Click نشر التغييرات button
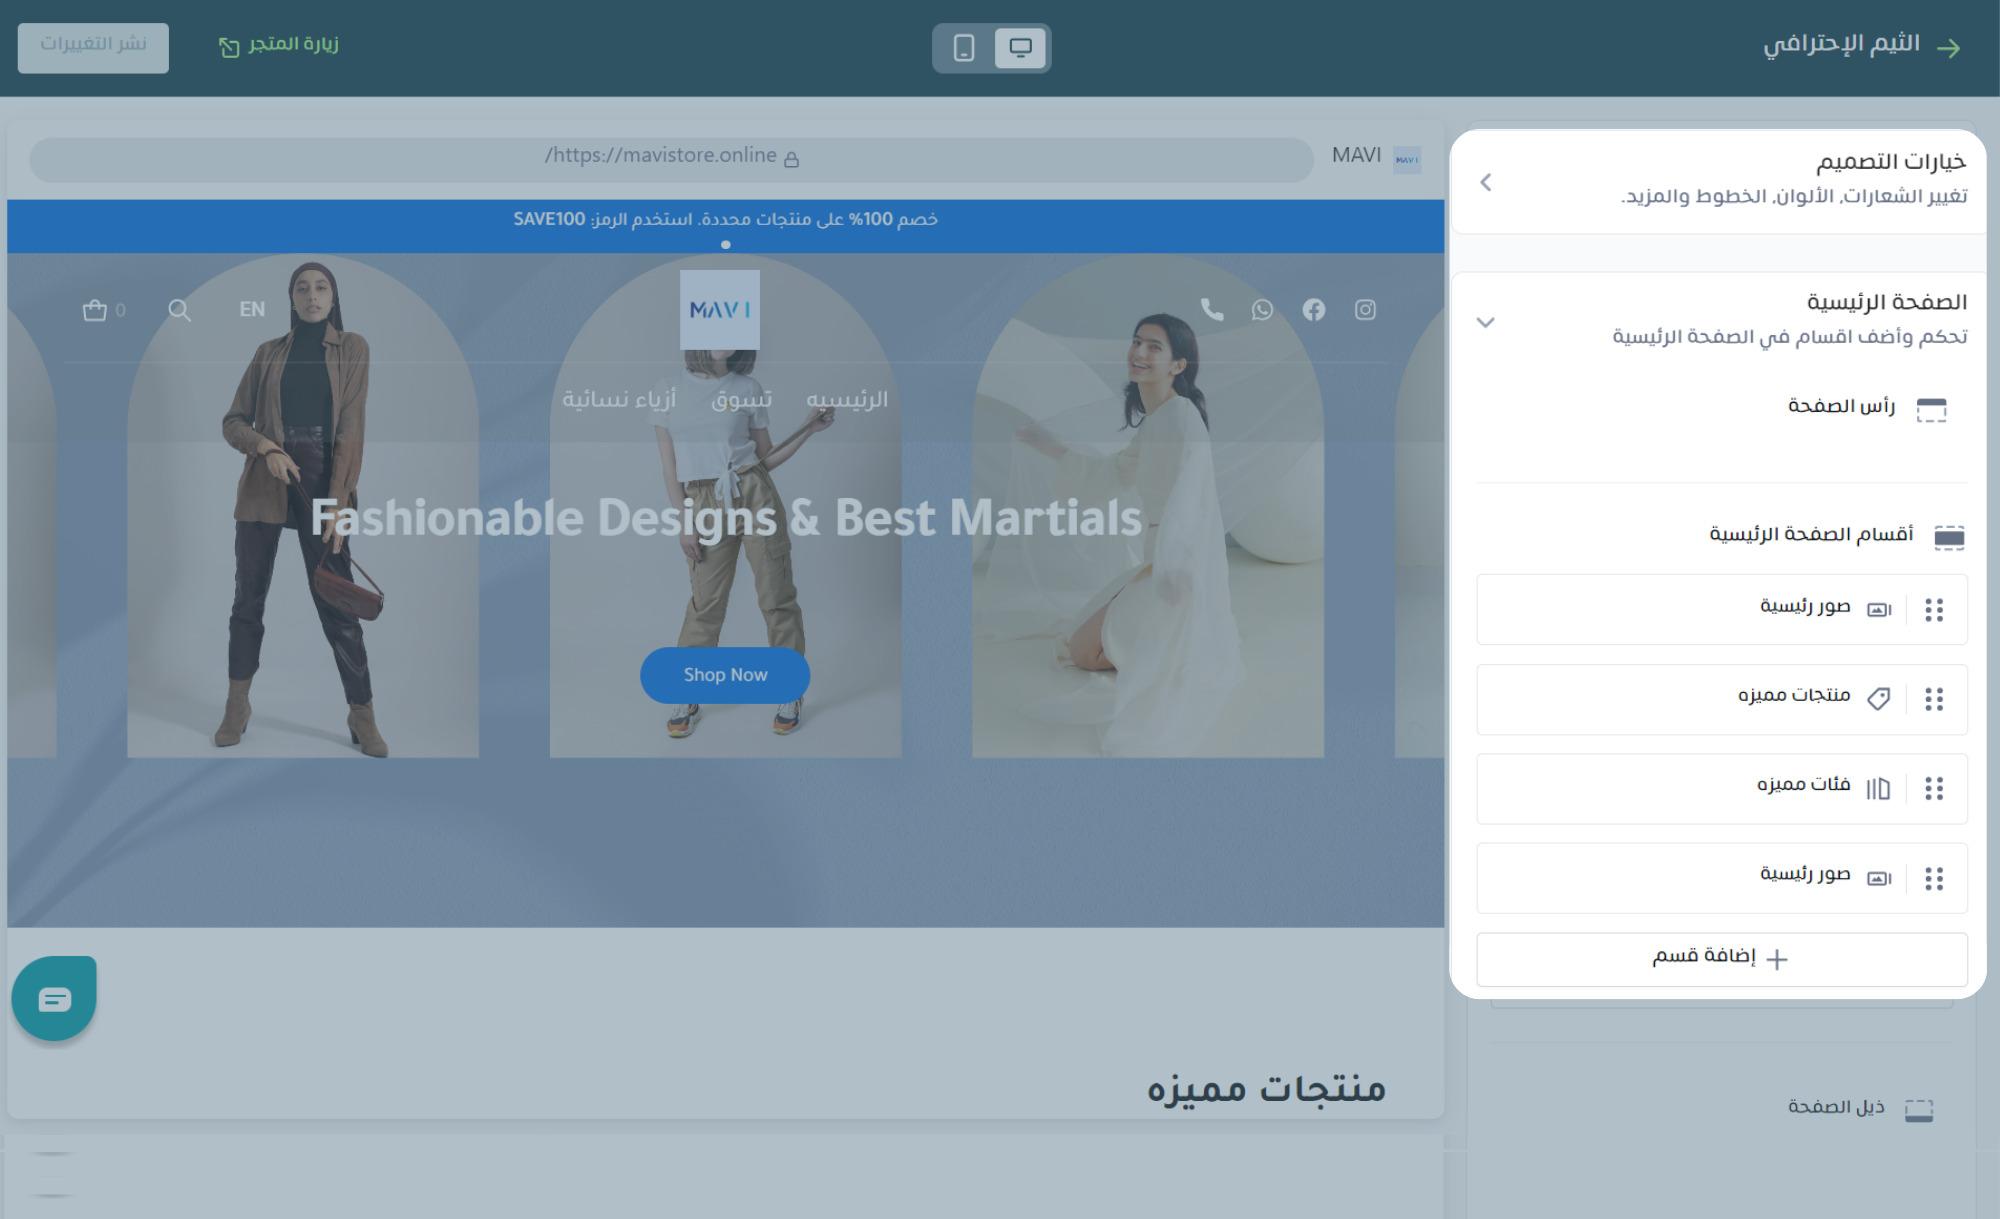2000x1219 pixels. click(93, 47)
